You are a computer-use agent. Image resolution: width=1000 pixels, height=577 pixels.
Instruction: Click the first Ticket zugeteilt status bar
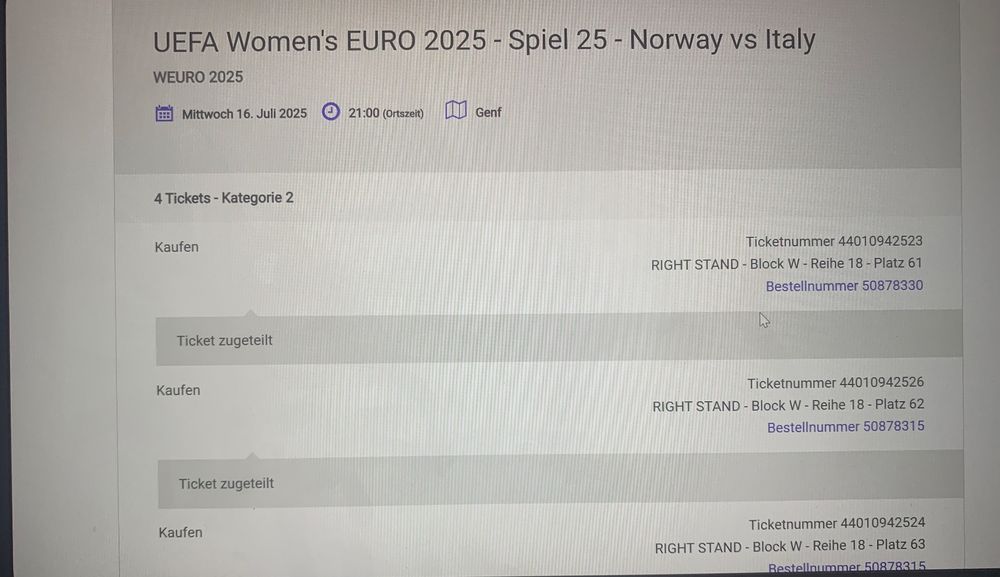pyautogui.click(x=559, y=338)
